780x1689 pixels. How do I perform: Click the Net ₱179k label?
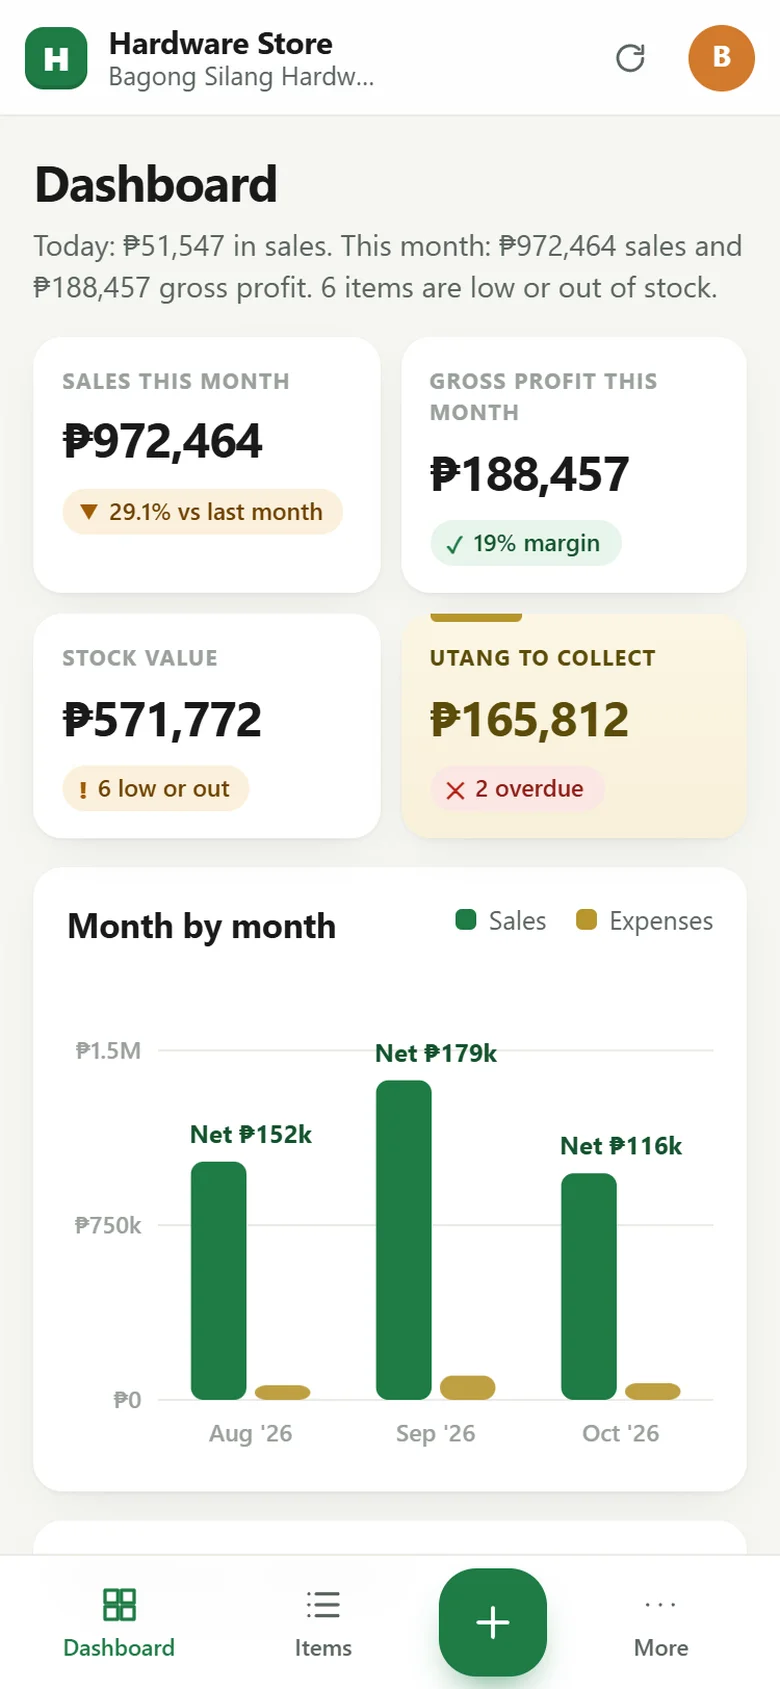[x=436, y=1054]
